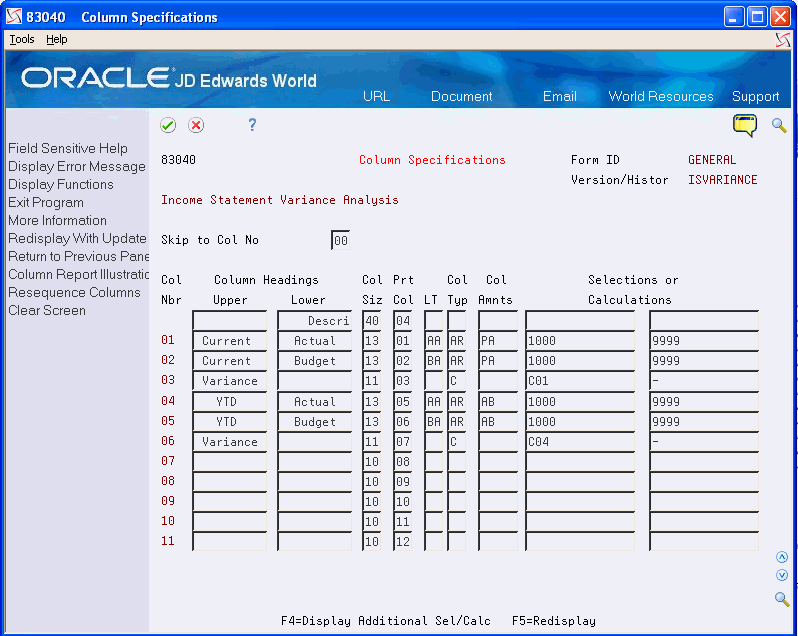Image resolution: width=798 pixels, height=636 pixels.
Task: Open World Resources in banner
Action: [661, 96]
